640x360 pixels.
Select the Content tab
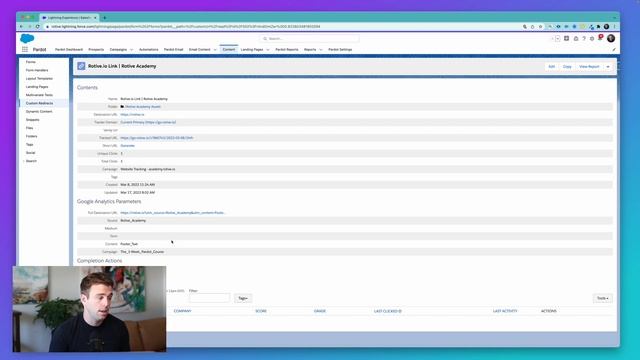[x=229, y=49]
